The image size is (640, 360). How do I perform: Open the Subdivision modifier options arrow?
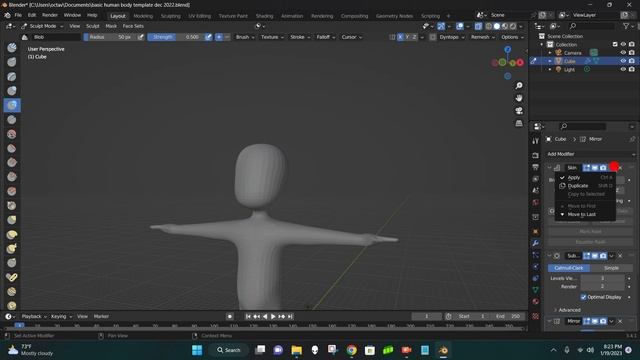[x=611, y=256]
